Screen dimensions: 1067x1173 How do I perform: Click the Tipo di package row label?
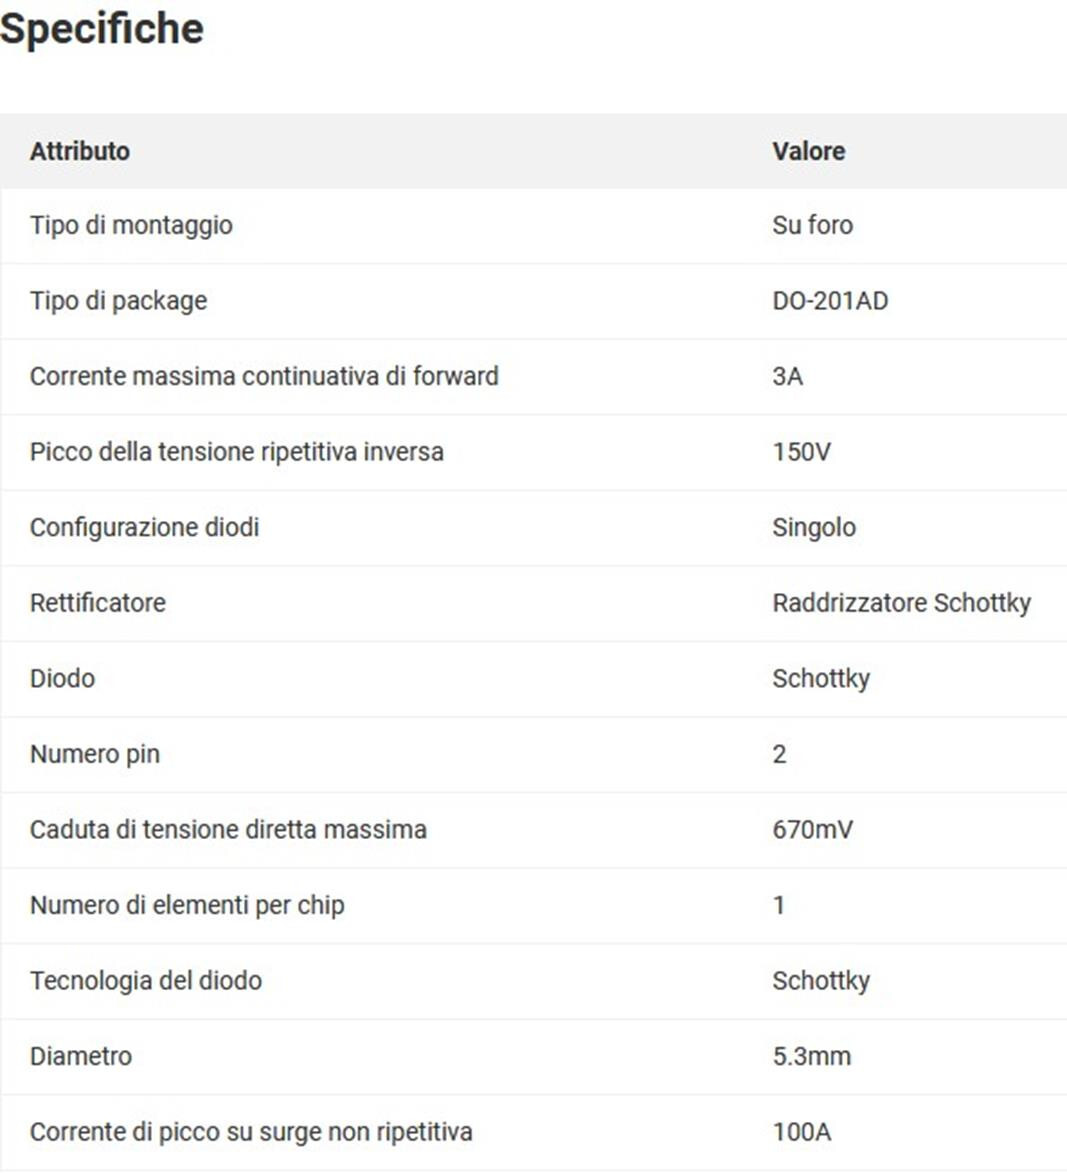[118, 301]
